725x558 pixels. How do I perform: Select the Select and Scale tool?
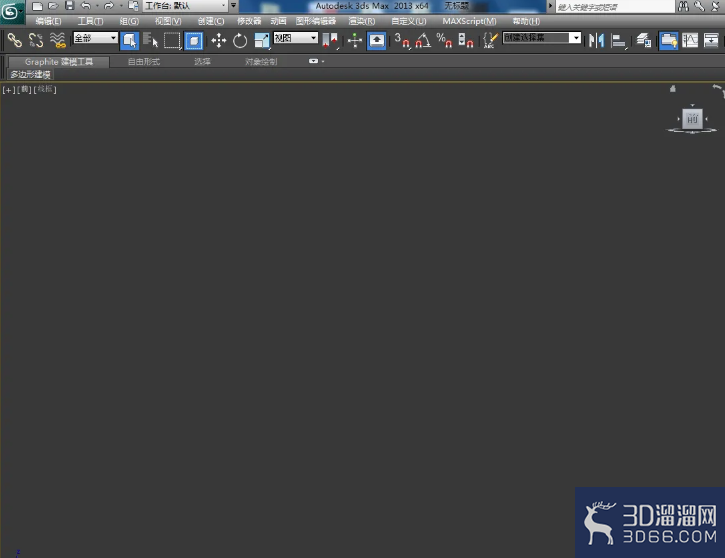pyautogui.click(x=262, y=41)
